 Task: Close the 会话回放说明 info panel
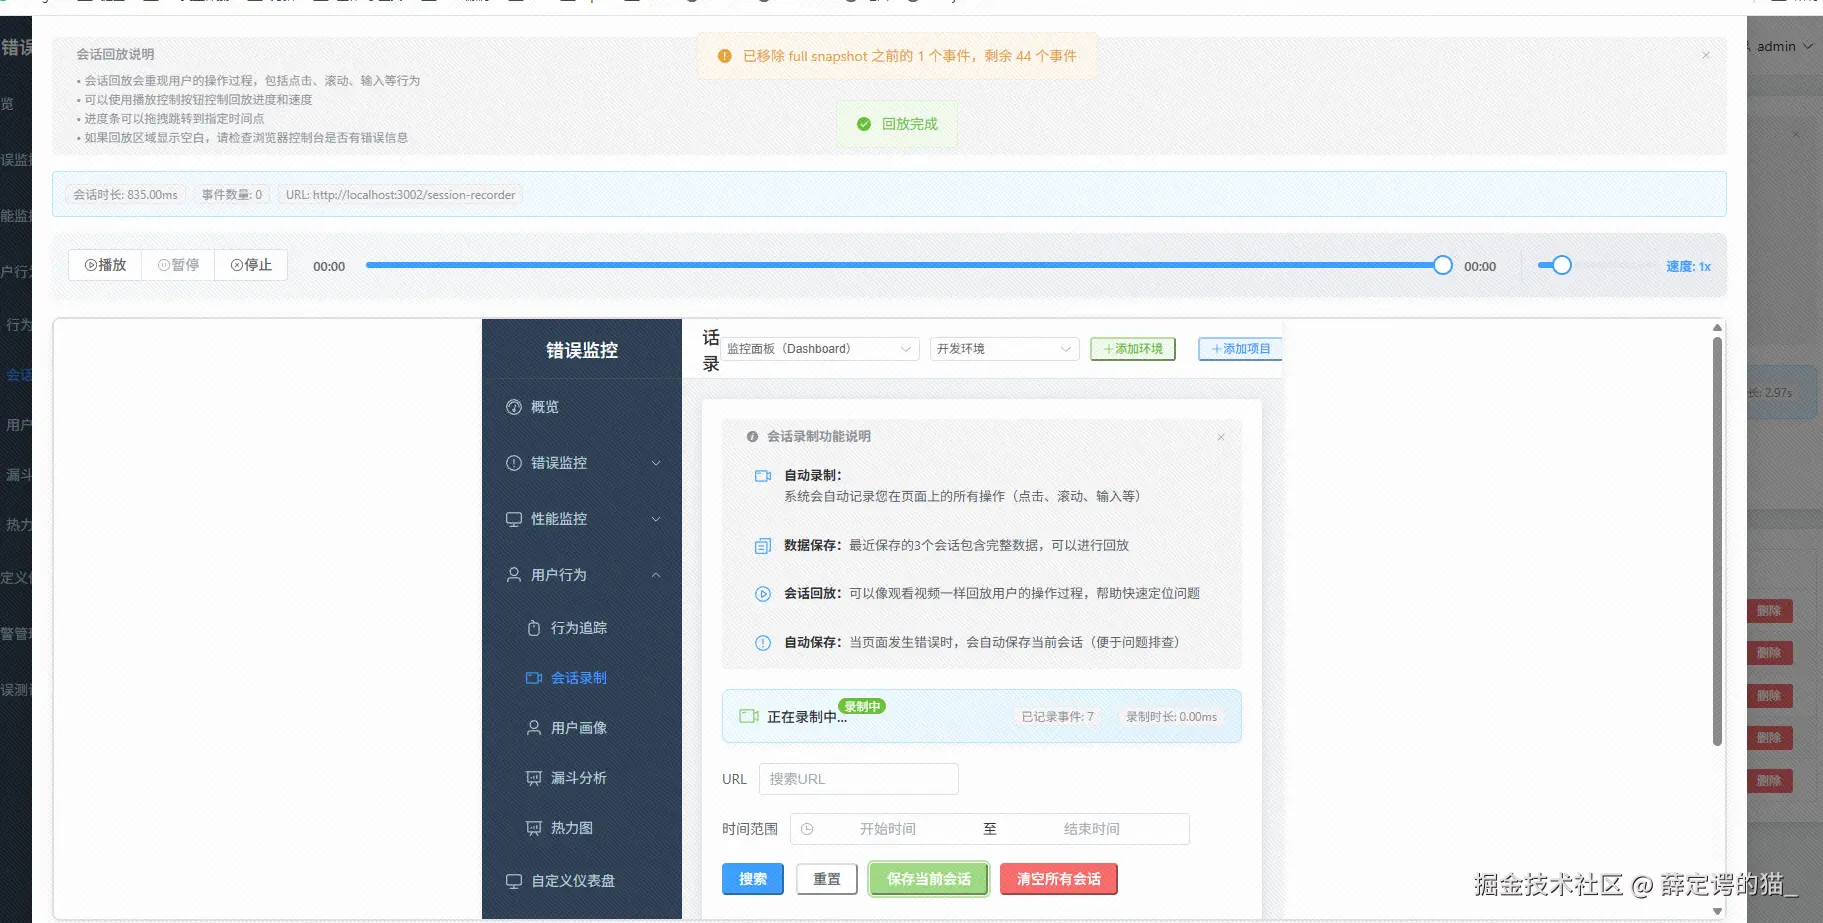pyautogui.click(x=1706, y=55)
